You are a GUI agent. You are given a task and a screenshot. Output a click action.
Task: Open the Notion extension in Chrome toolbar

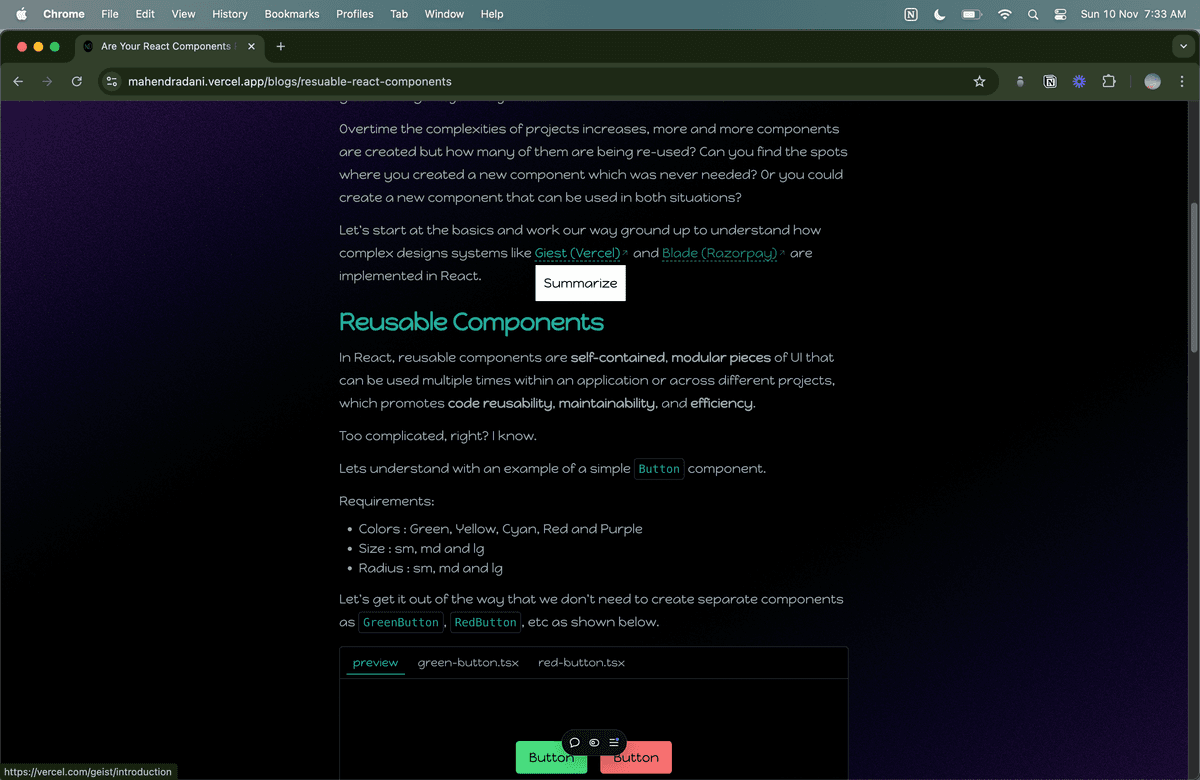coord(1049,82)
